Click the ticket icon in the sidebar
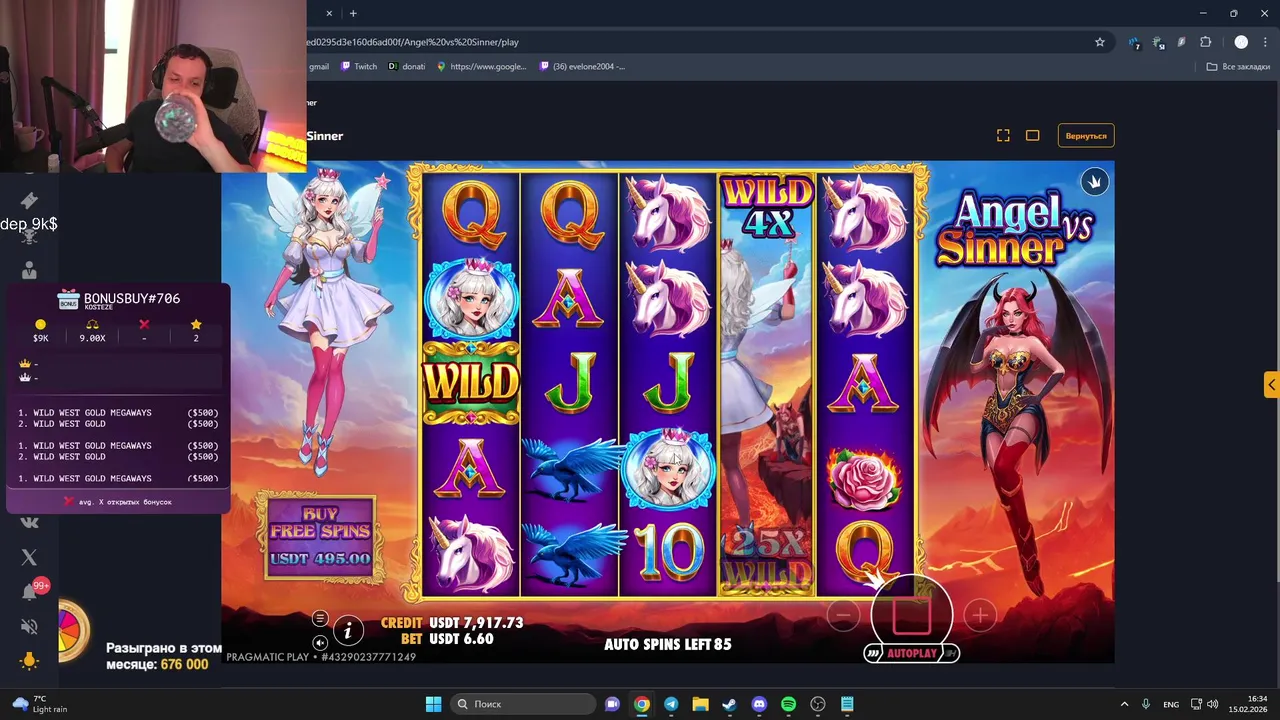This screenshot has width=1280, height=720. 29,200
